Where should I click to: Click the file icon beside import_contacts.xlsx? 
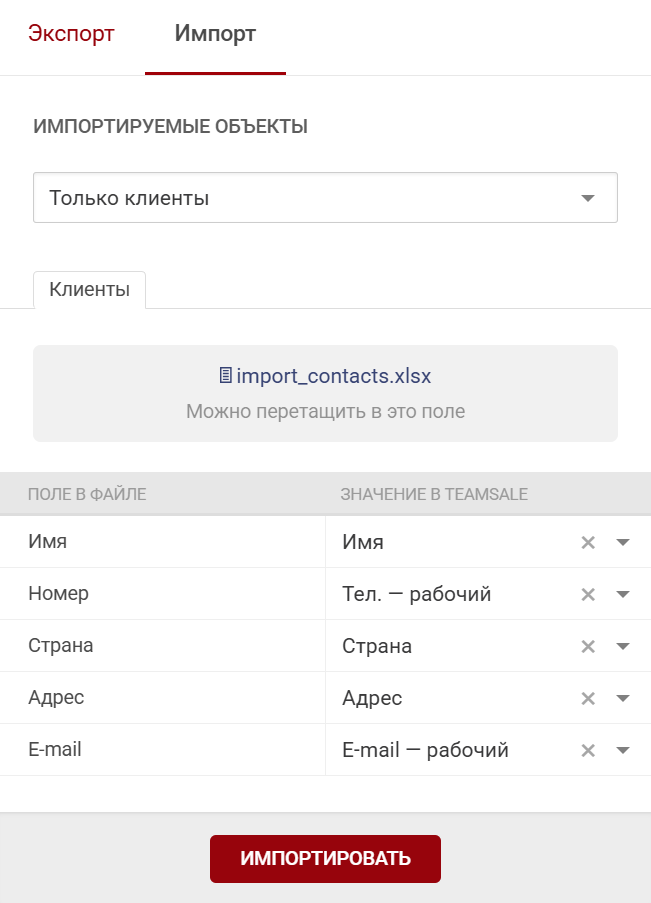(226, 375)
